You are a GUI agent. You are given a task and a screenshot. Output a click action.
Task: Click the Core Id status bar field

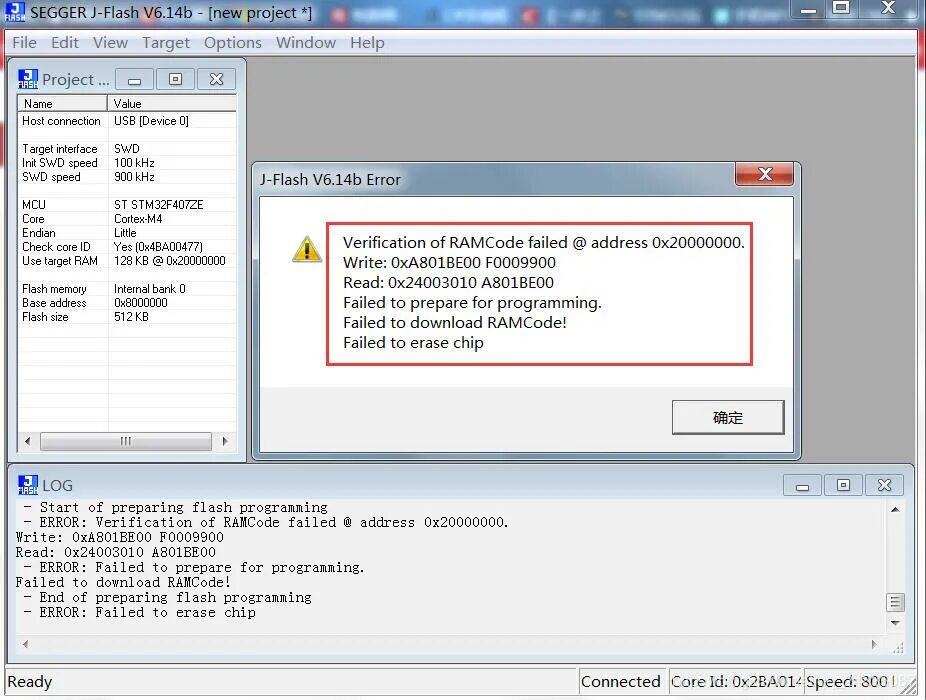pos(735,682)
